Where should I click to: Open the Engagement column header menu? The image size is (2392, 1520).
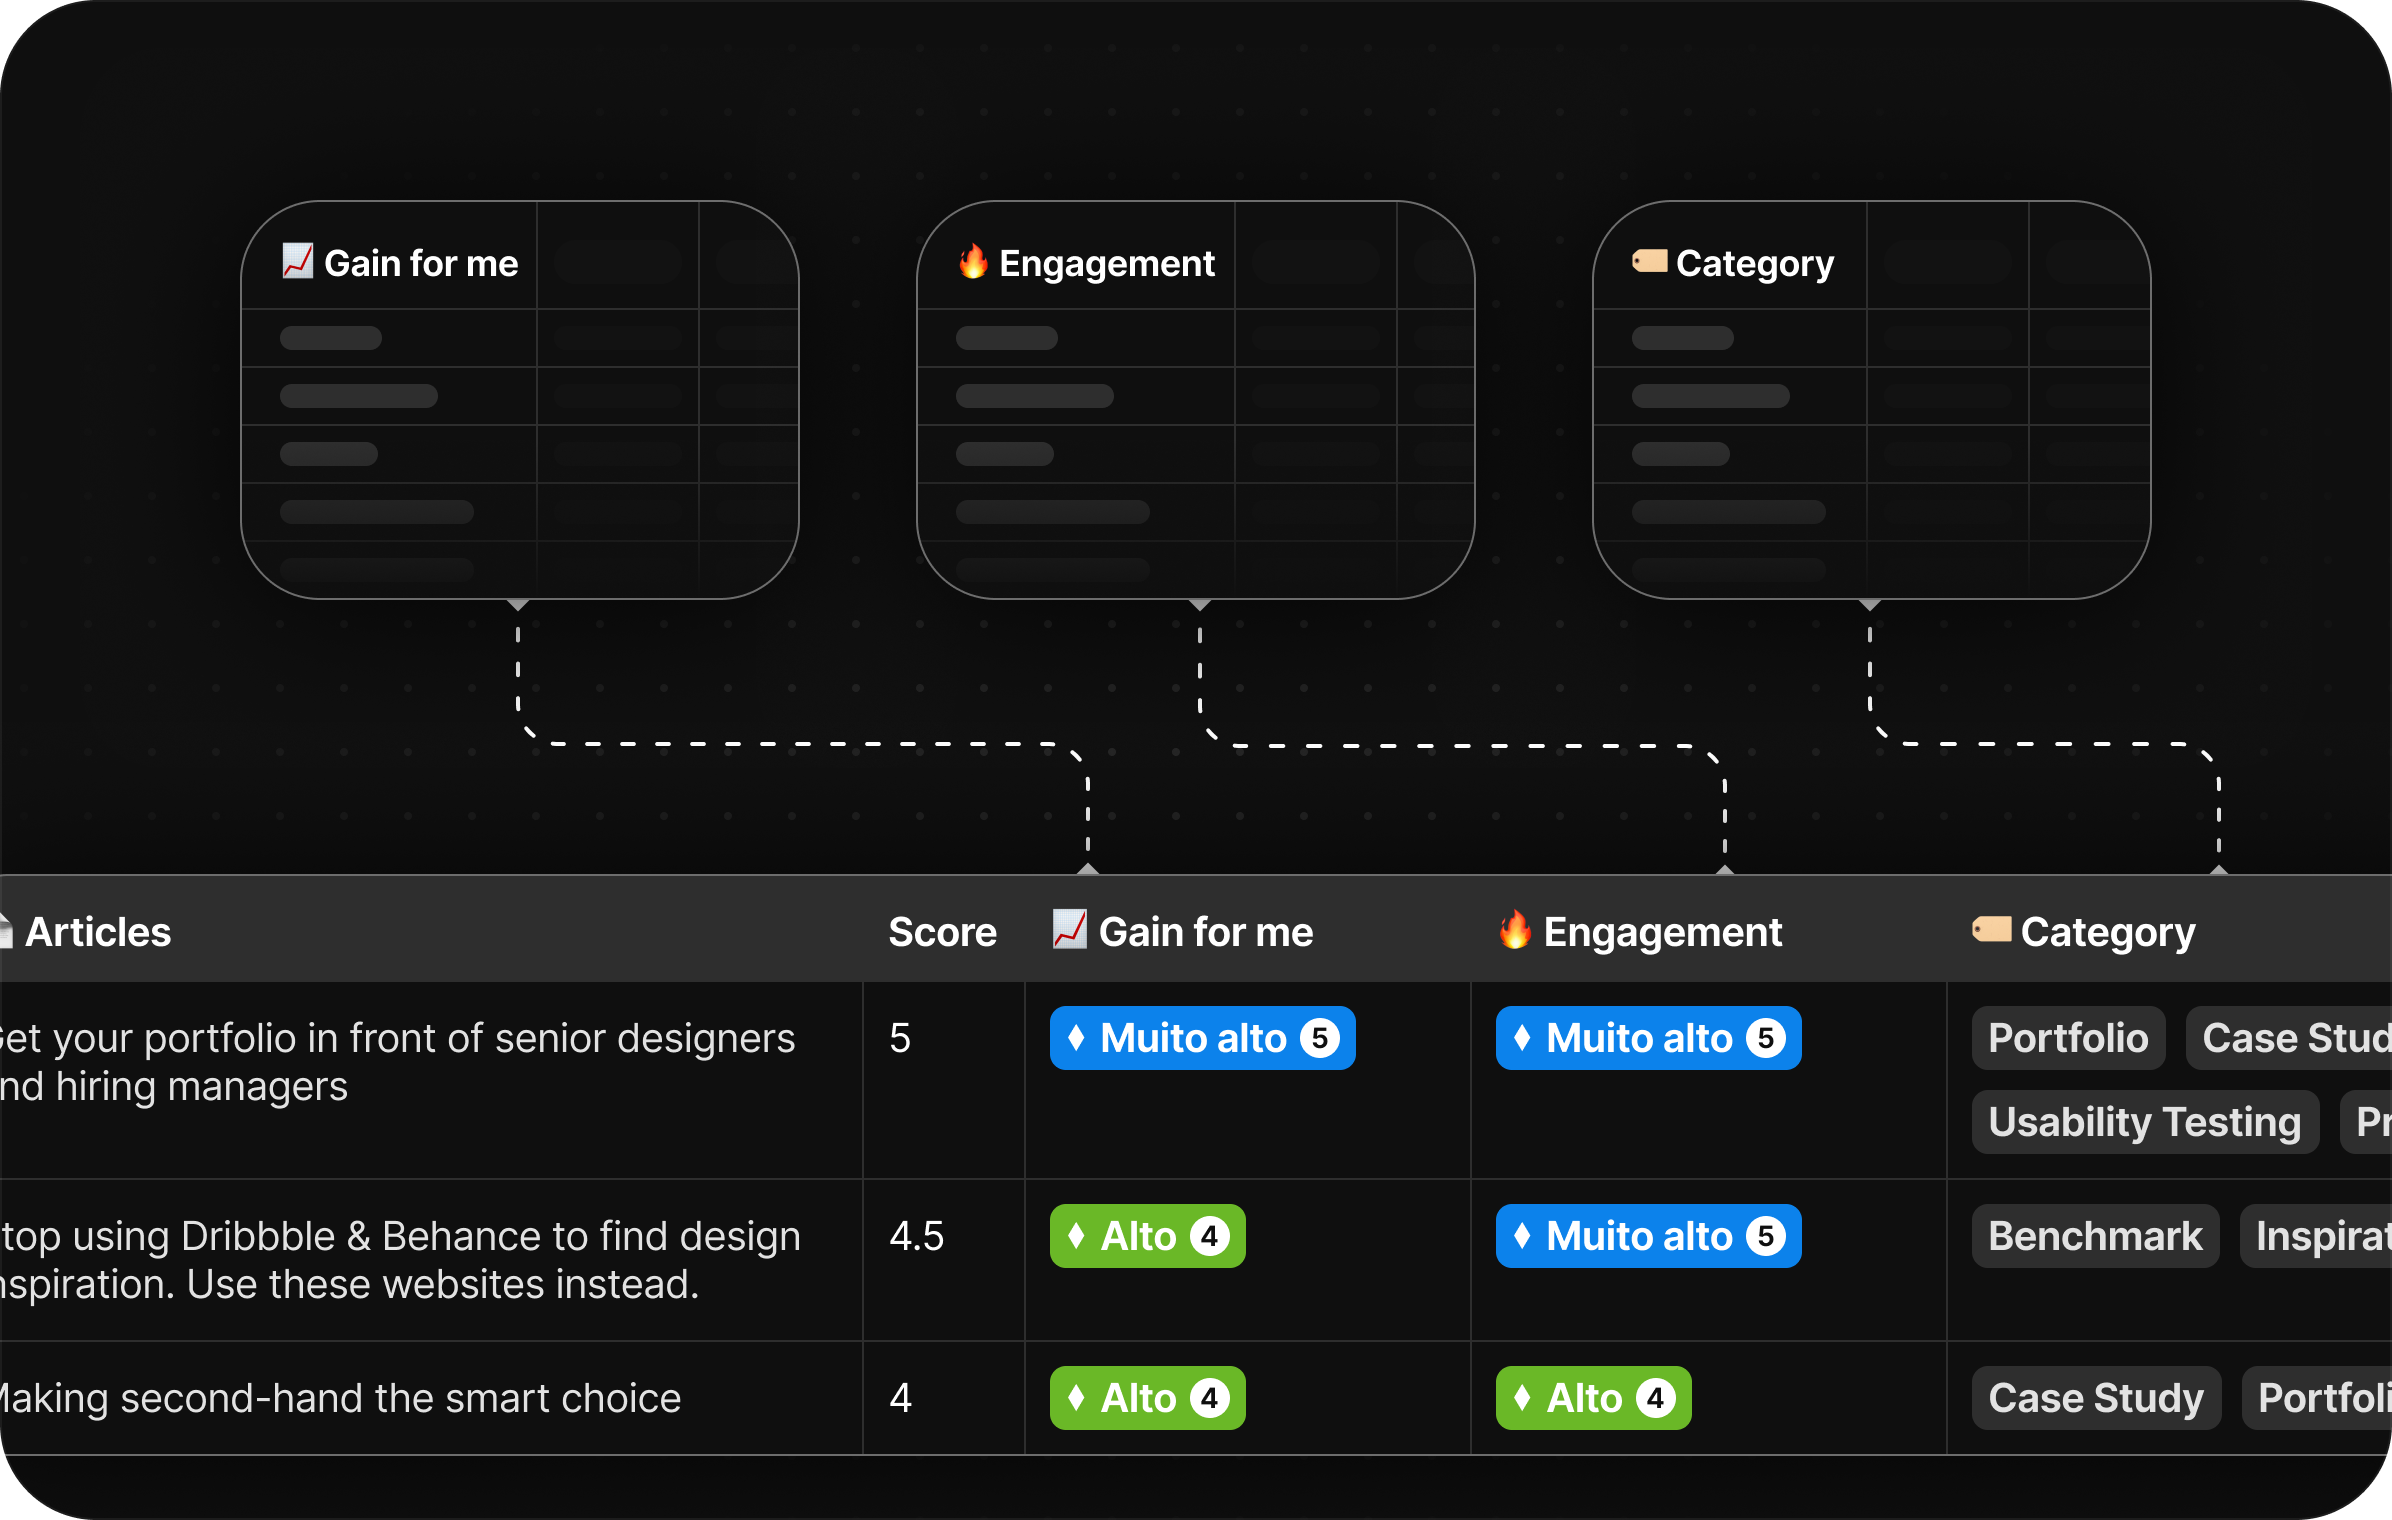(1662, 932)
